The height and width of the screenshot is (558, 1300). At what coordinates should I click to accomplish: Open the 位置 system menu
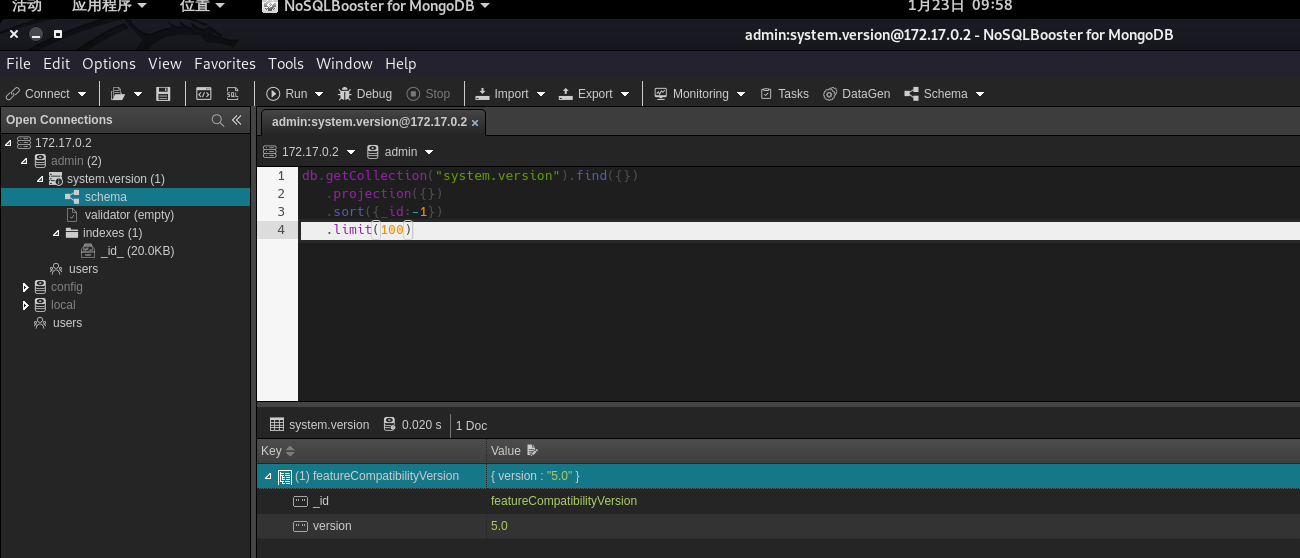click(201, 6)
